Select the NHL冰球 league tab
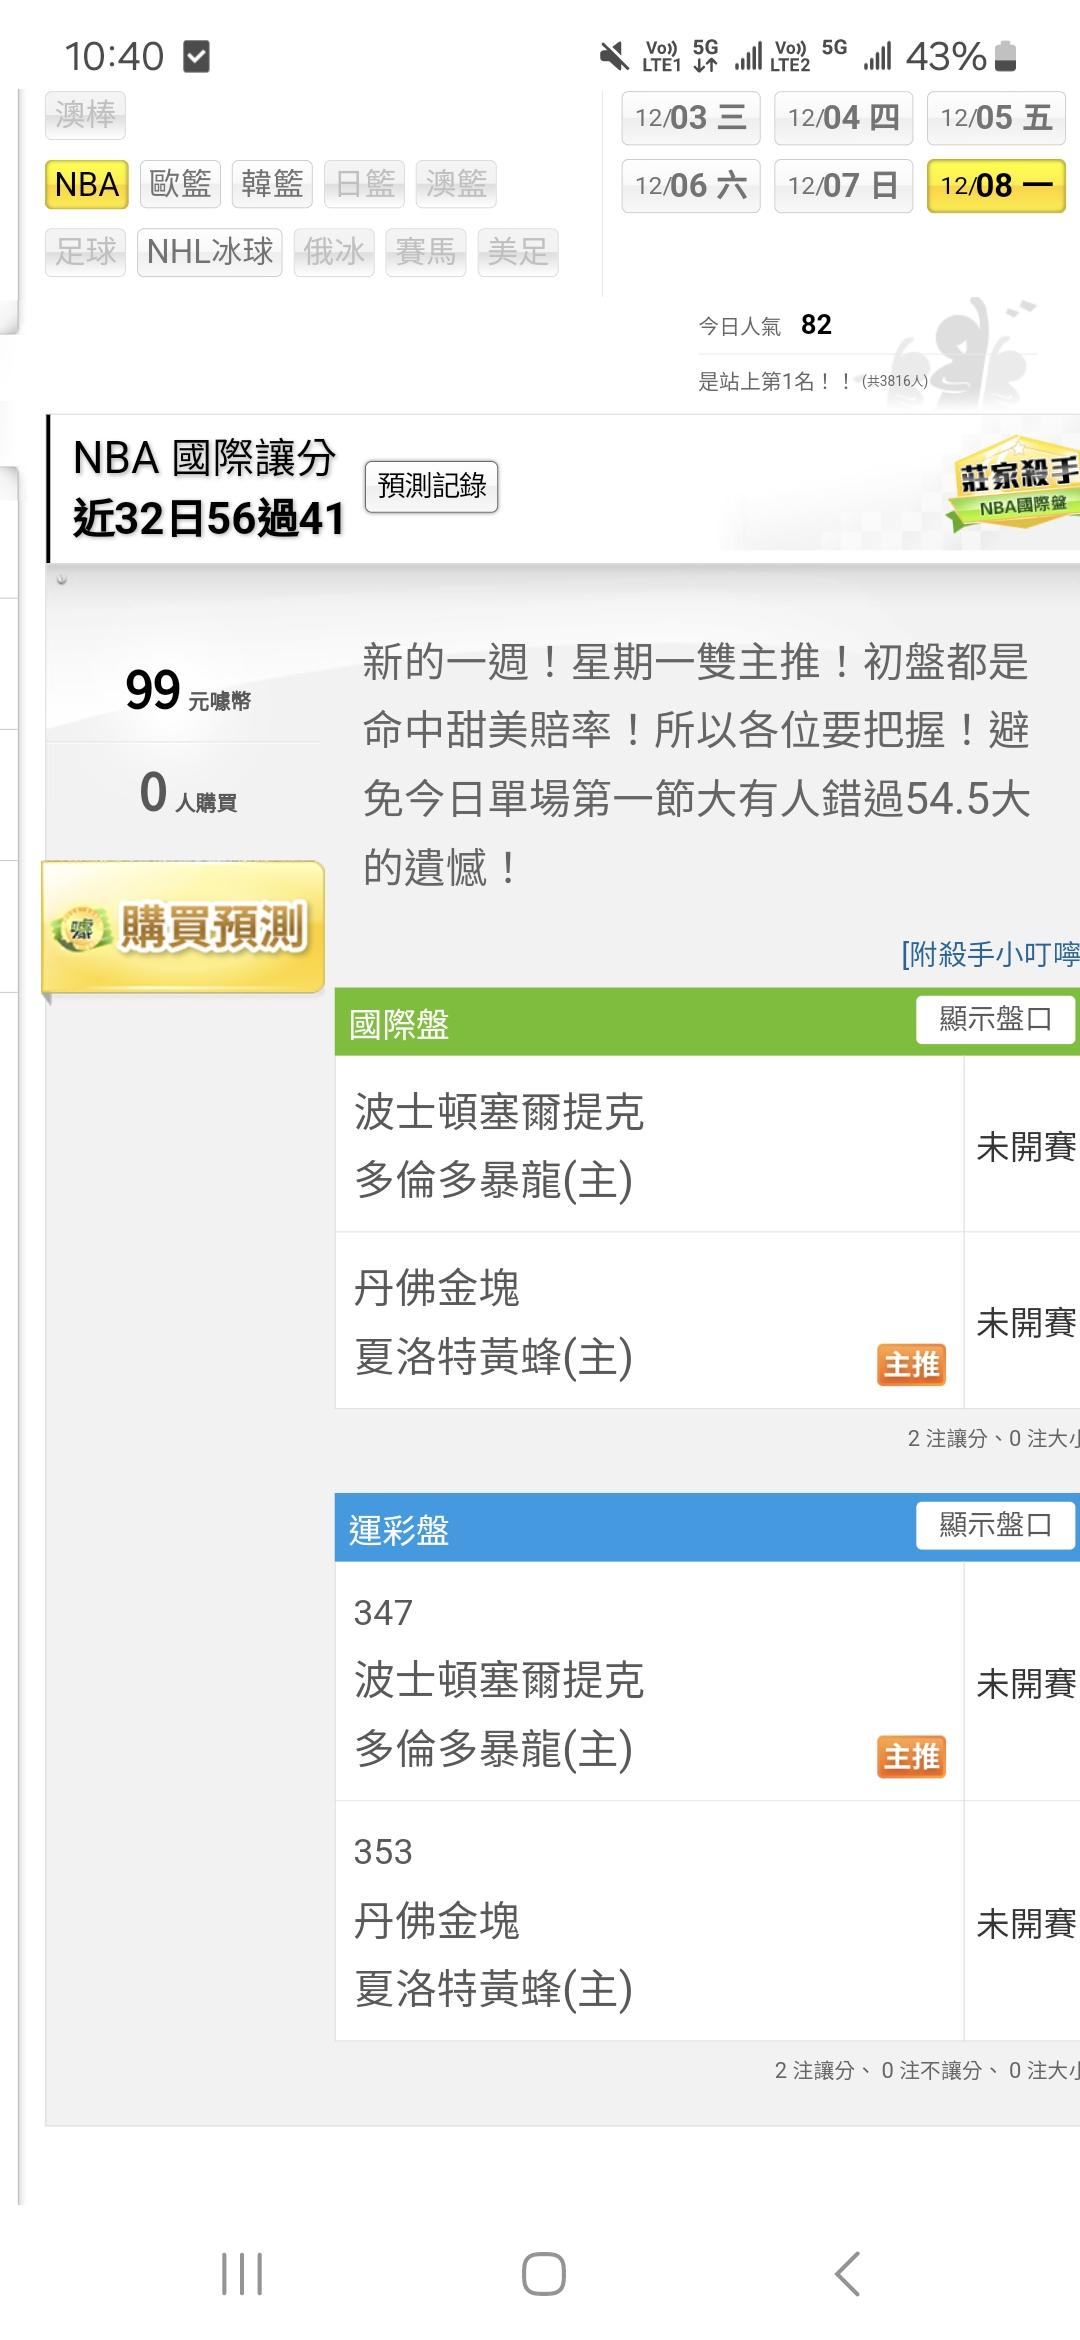 (210, 251)
